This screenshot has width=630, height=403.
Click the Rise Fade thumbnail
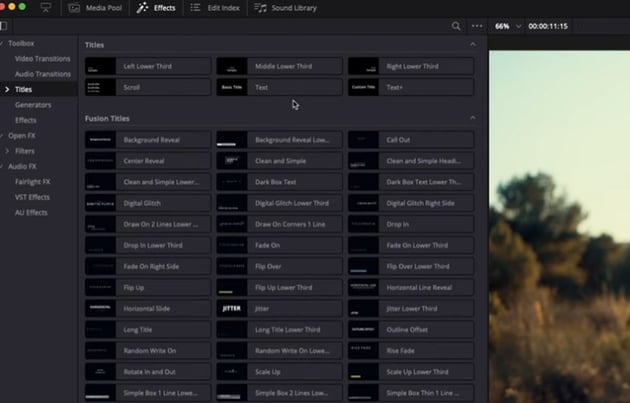click(x=363, y=351)
